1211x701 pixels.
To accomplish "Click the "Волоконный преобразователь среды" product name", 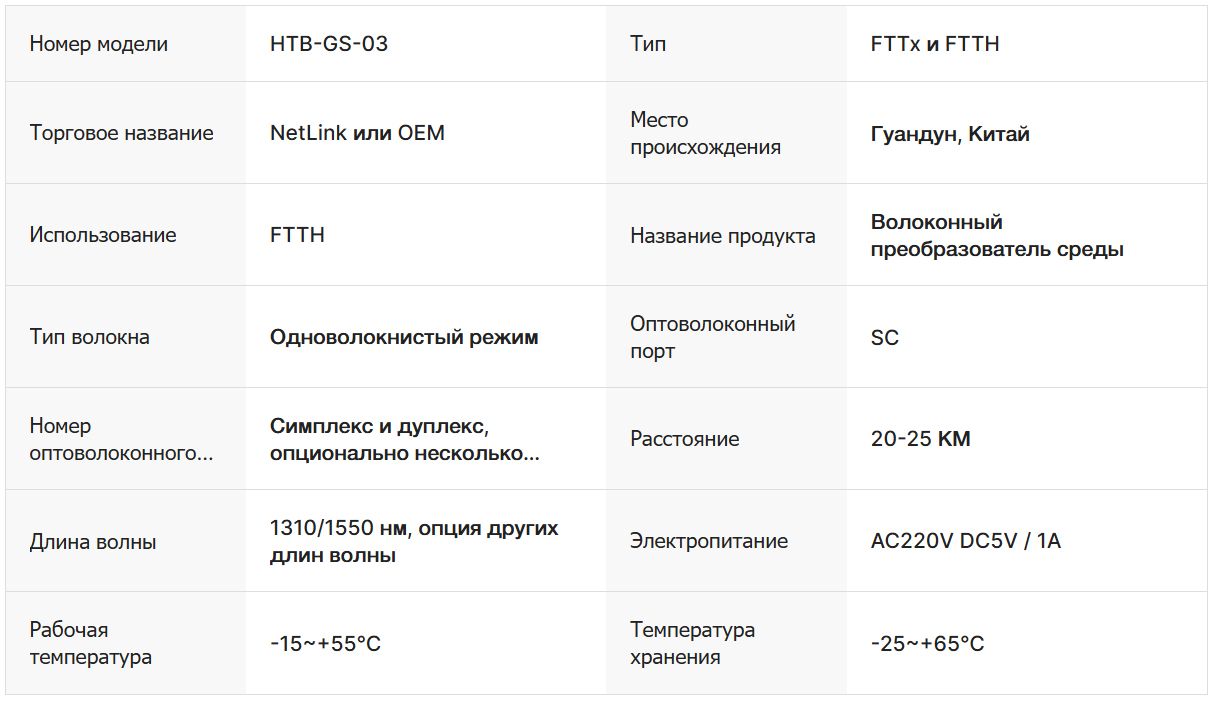I will pyautogui.click(x=997, y=235).
